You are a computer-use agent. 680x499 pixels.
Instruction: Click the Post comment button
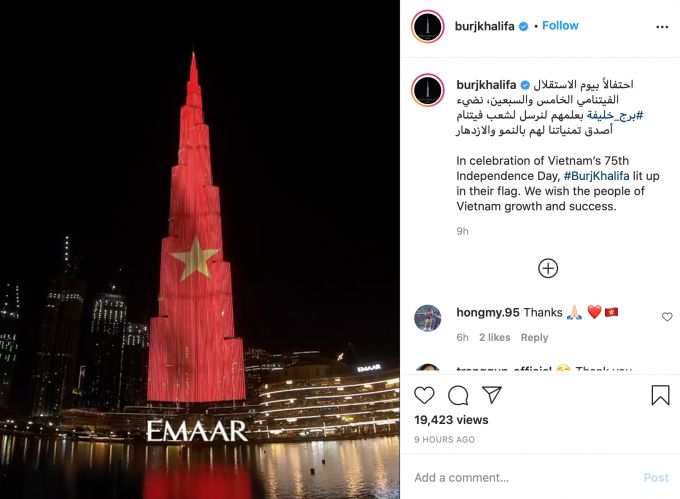656,477
